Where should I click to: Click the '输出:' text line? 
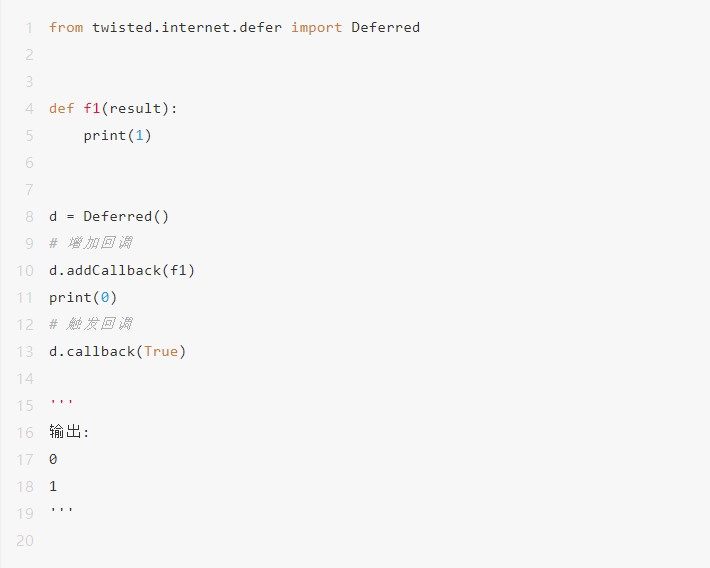pos(69,432)
